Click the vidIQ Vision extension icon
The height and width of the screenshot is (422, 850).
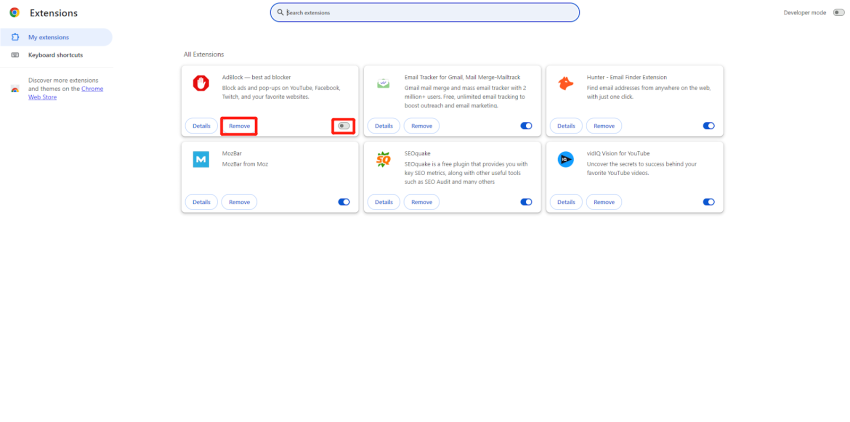pos(566,159)
